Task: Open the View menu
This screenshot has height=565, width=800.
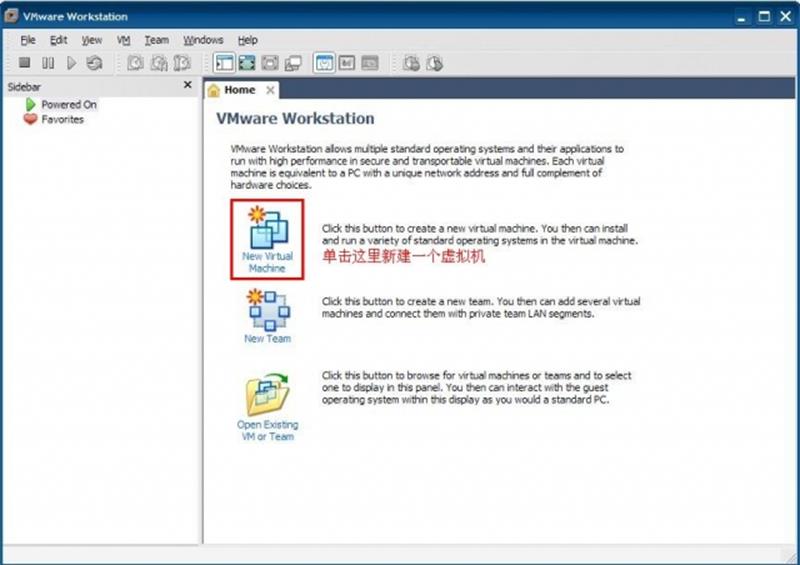Action: (x=92, y=40)
